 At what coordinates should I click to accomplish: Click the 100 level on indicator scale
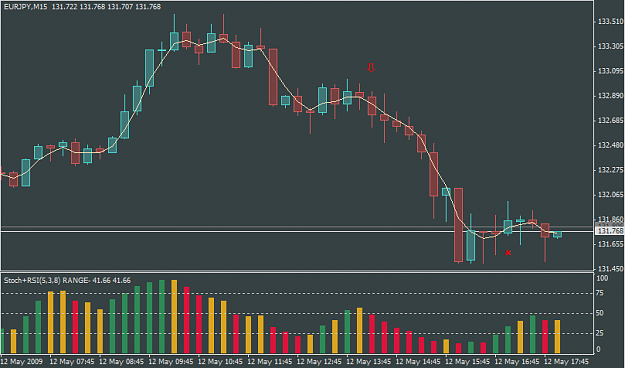click(602, 278)
